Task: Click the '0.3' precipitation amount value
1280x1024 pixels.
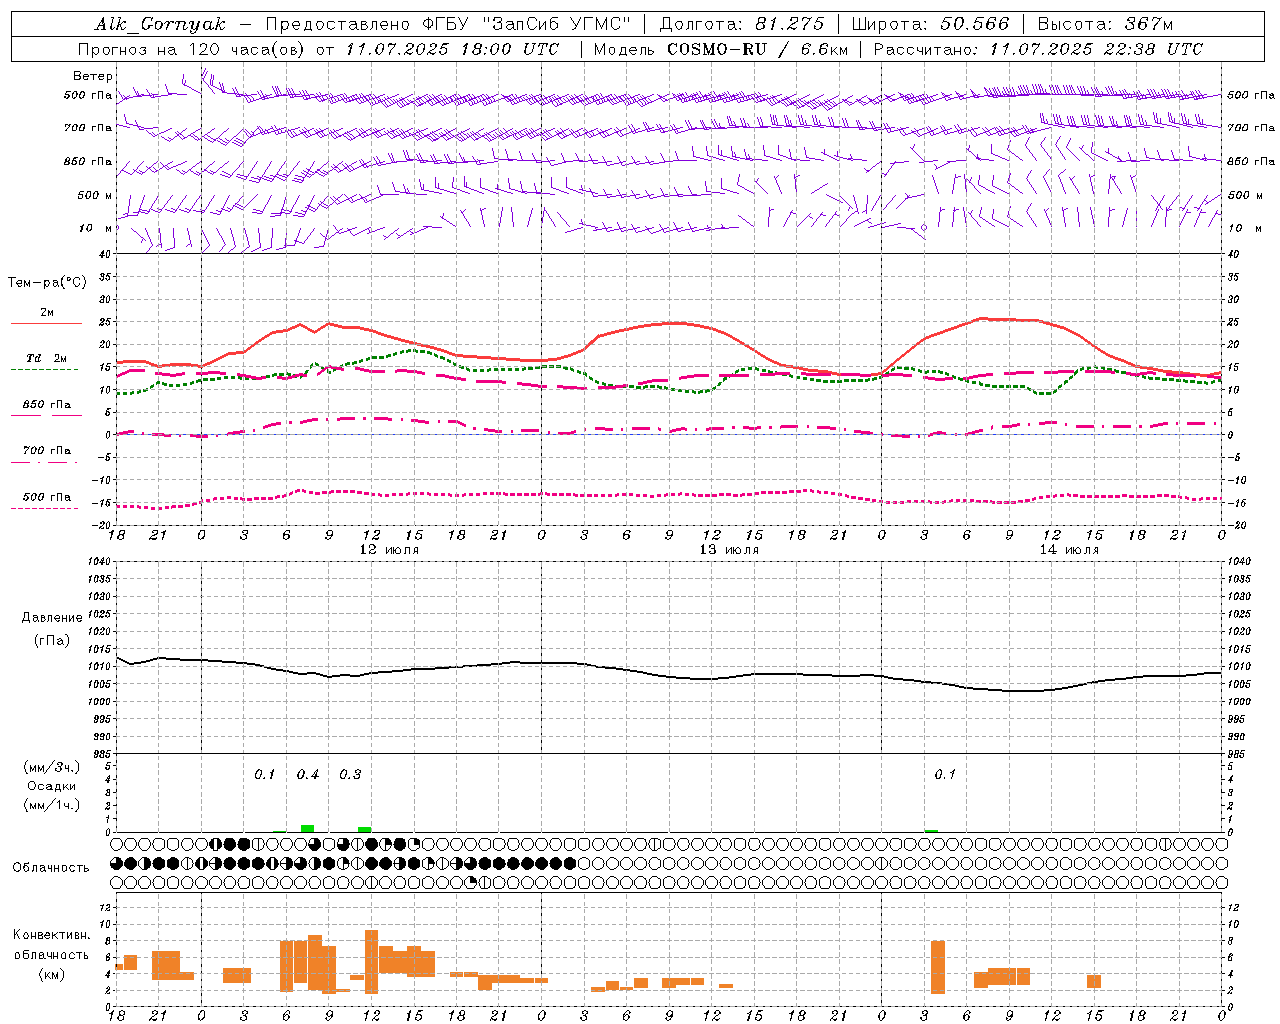Action: (x=350, y=775)
